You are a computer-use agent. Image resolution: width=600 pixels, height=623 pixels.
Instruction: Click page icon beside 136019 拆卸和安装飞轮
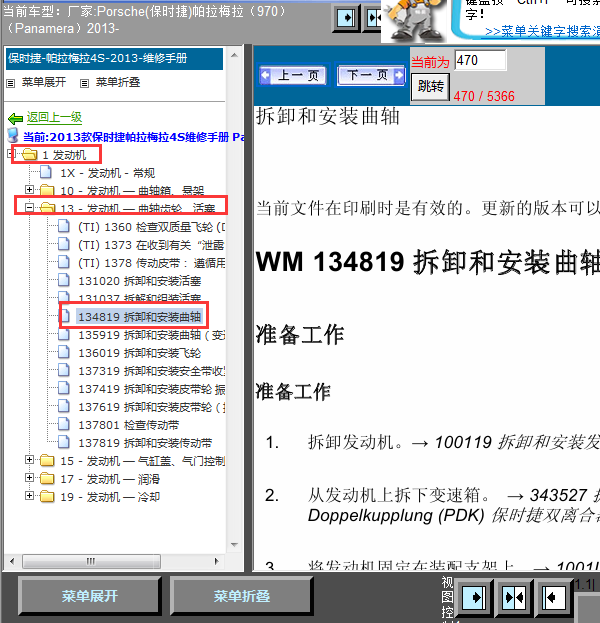point(64,352)
